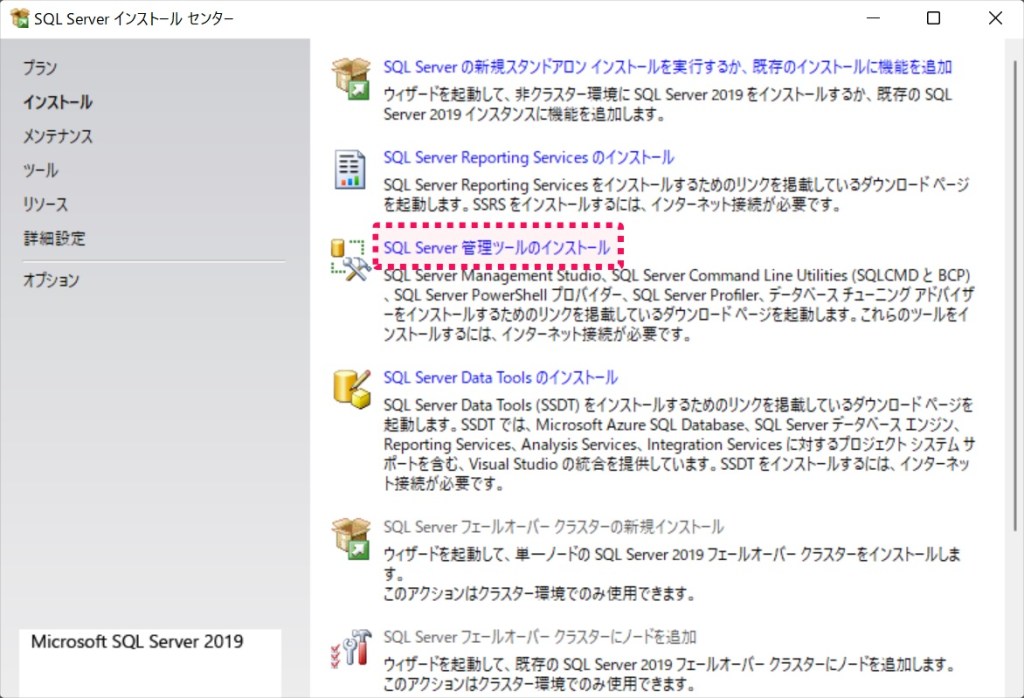The width and height of the screenshot is (1024, 698).
Task: Close the SQL Server インストール センター window
Action: tap(995, 18)
